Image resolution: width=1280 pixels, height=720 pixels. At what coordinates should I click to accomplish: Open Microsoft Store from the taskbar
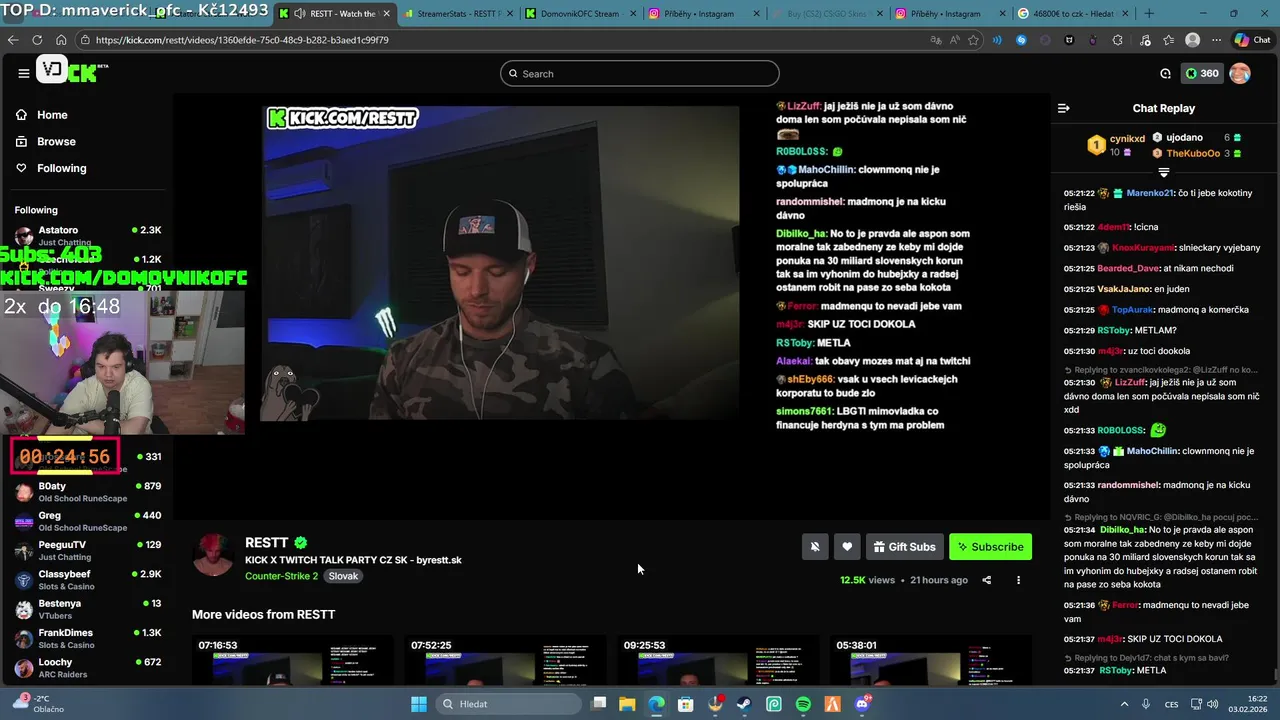click(686, 704)
